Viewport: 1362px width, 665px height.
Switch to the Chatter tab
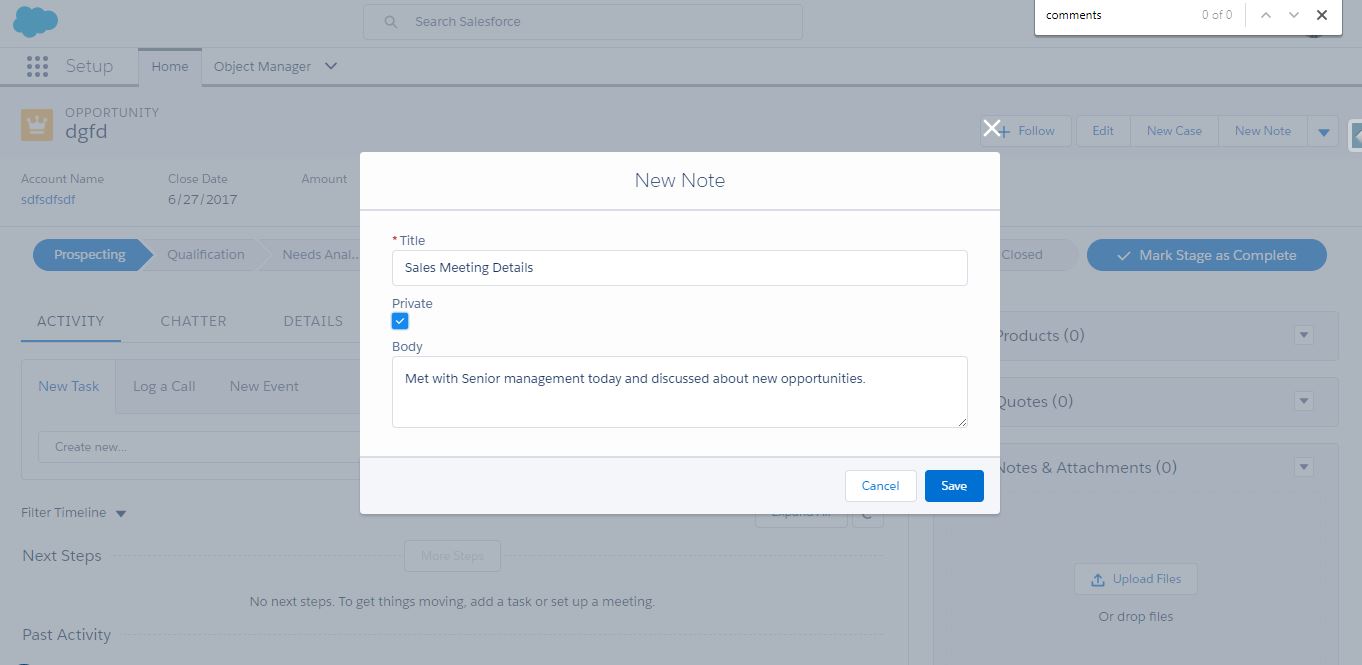(x=193, y=321)
